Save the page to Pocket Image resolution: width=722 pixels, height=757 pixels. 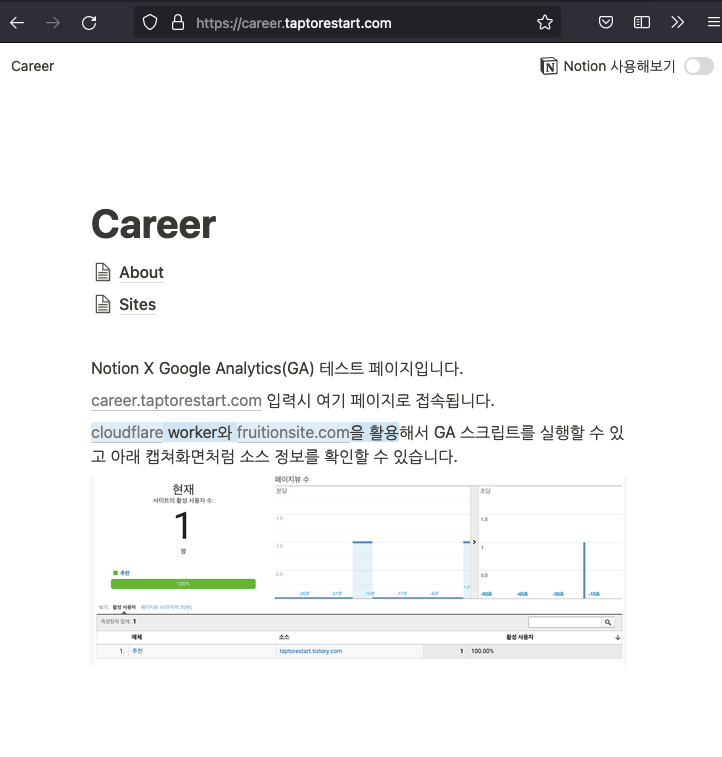(x=606, y=22)
